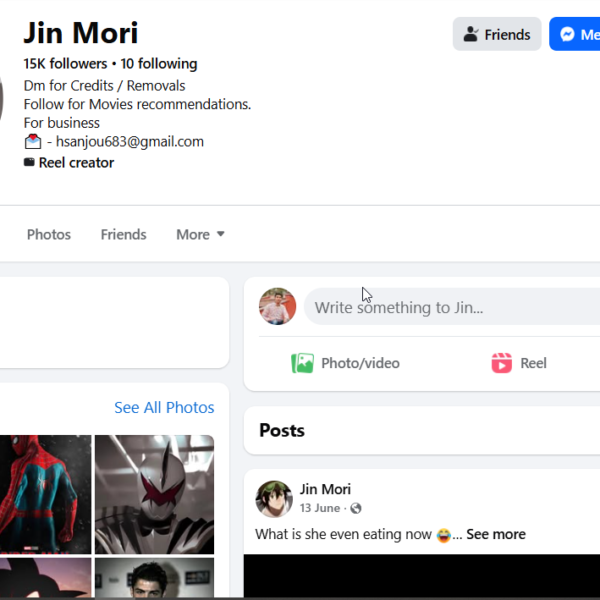Click the 'Follow for Movies recommendations.' text

[137, 104]
